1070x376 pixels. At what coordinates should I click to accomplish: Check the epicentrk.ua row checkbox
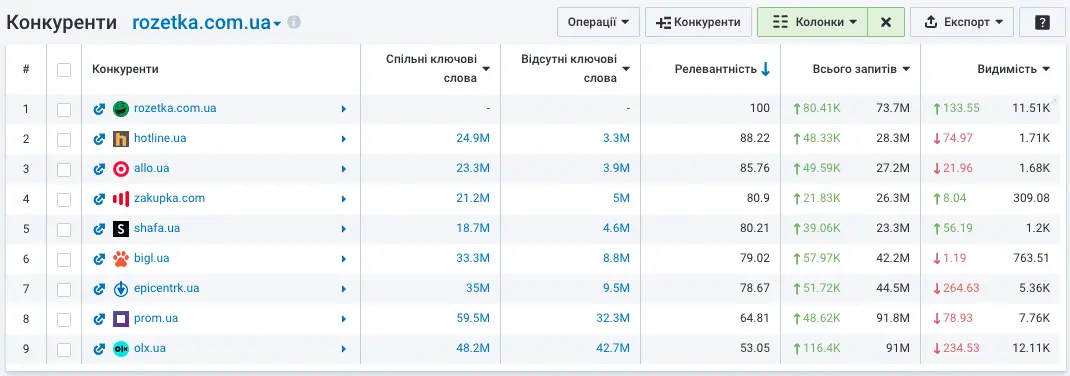pyautogui.click(x=64, y=289)
